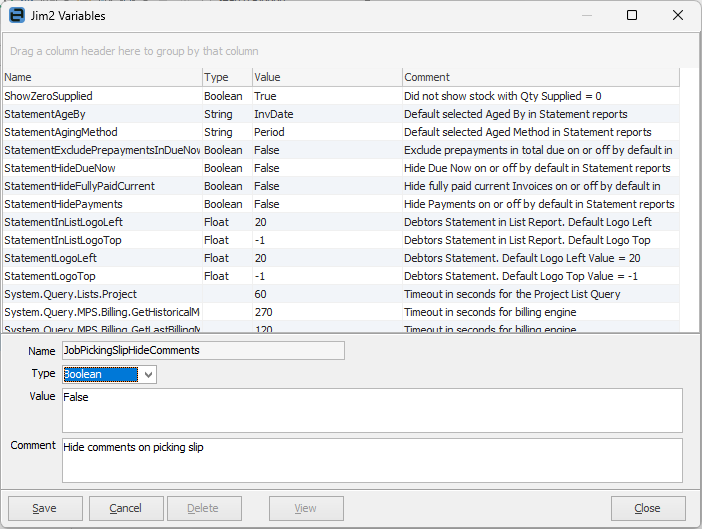
Task: Select the ShowZeroSupplied row
Action: (100, 96)
